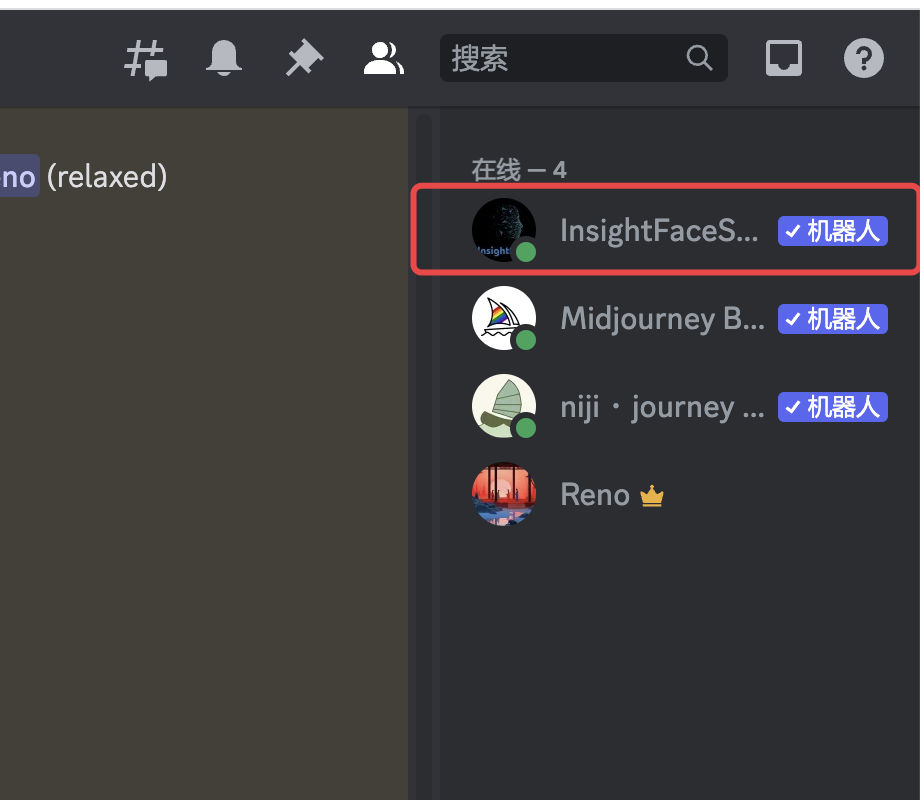Click Reno's red landscape avatar

click(504, 494)
